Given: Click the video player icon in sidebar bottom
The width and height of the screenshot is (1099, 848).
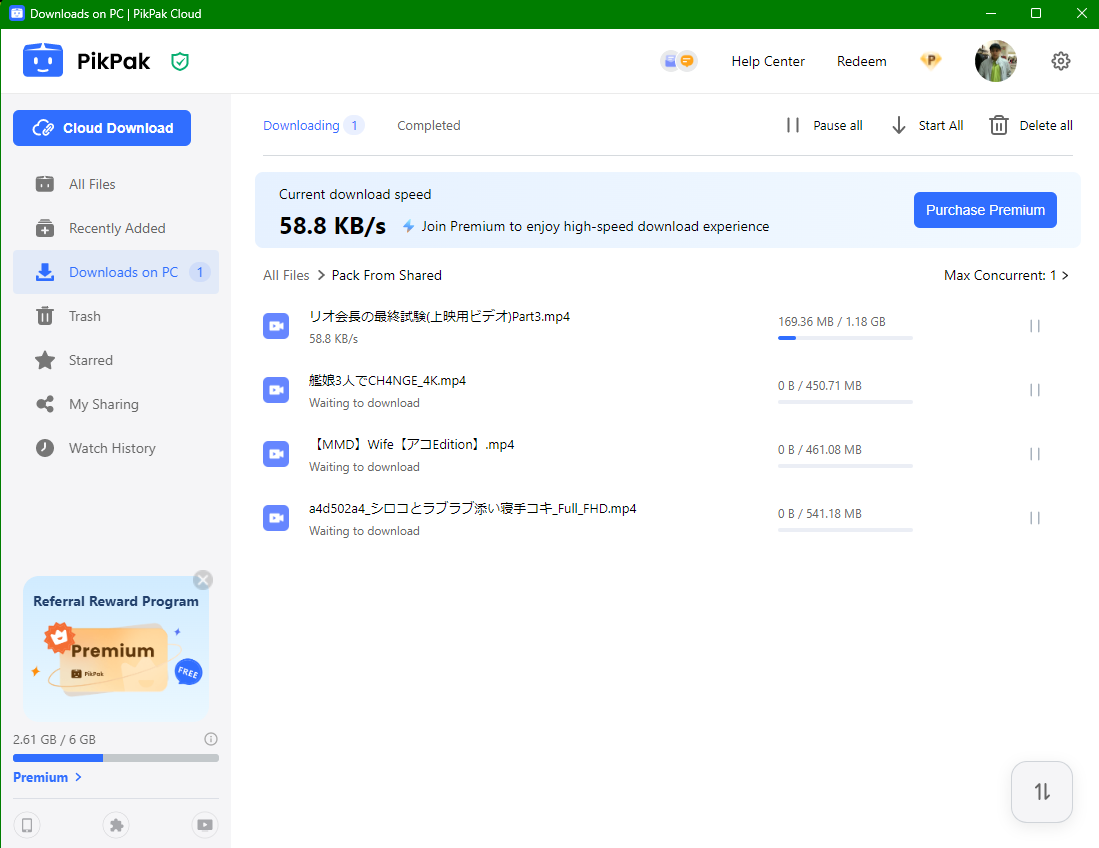Looking at the screenshot, I should click(x=205, y=825).
